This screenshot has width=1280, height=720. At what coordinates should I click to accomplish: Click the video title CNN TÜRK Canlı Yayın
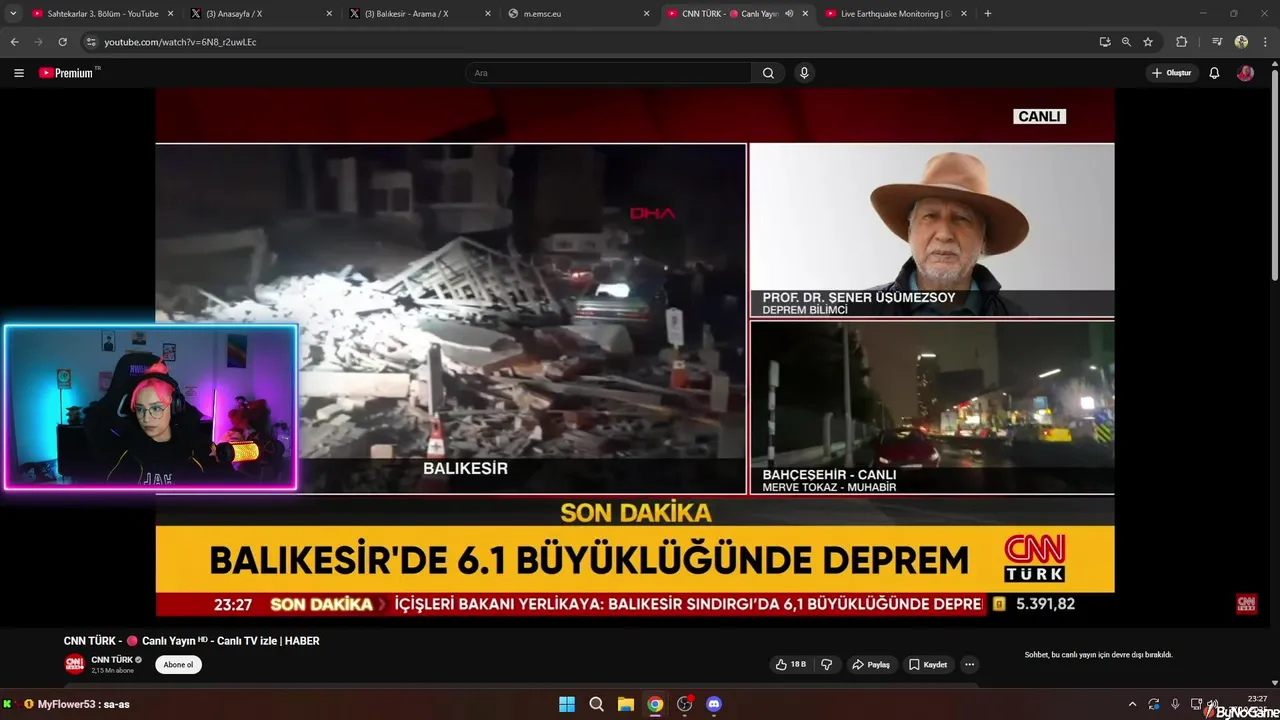click(192, 641)
